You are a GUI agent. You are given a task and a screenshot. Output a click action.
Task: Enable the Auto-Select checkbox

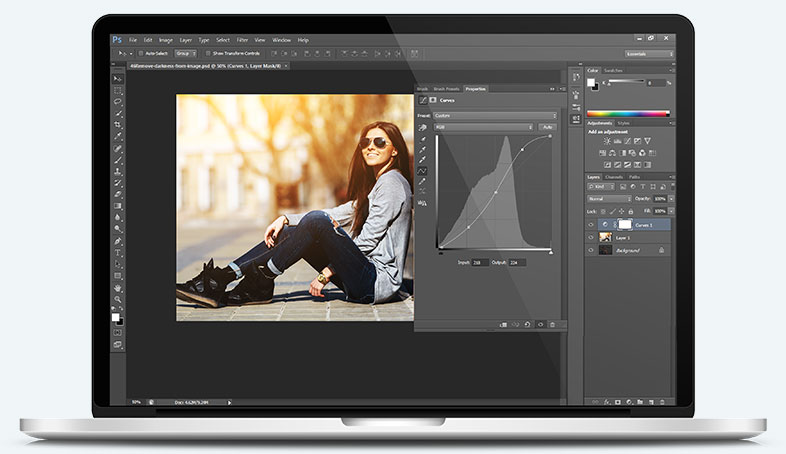141,53
